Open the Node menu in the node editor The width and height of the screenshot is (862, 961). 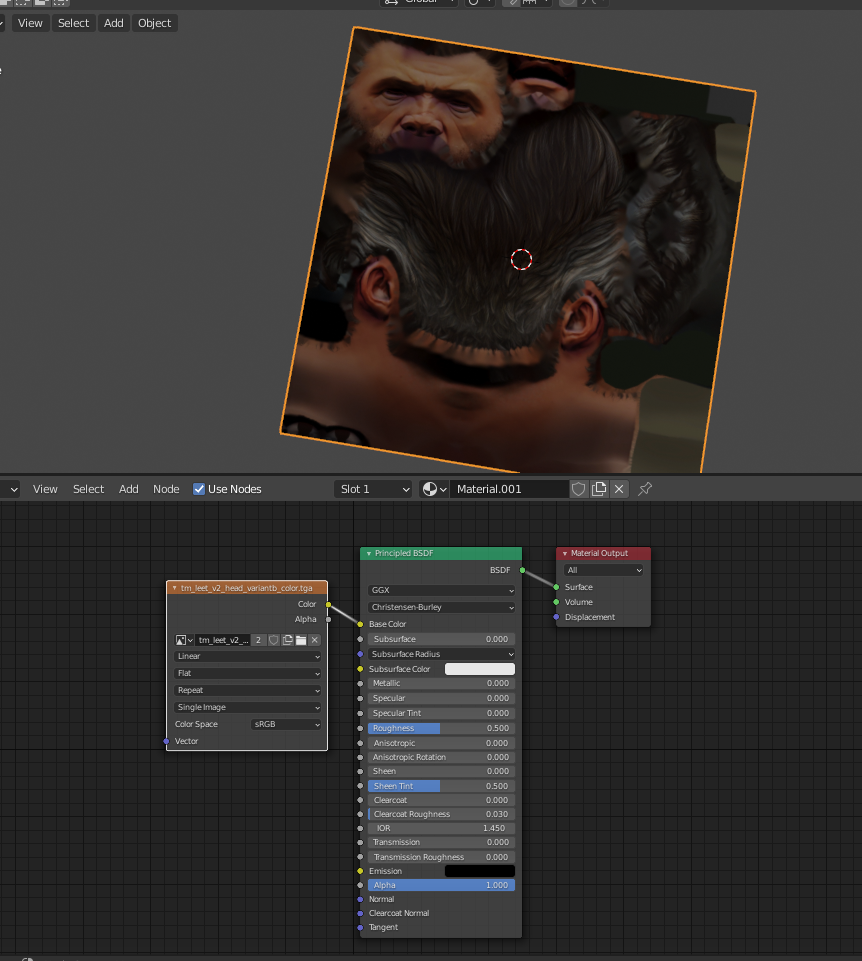point(166,489)
